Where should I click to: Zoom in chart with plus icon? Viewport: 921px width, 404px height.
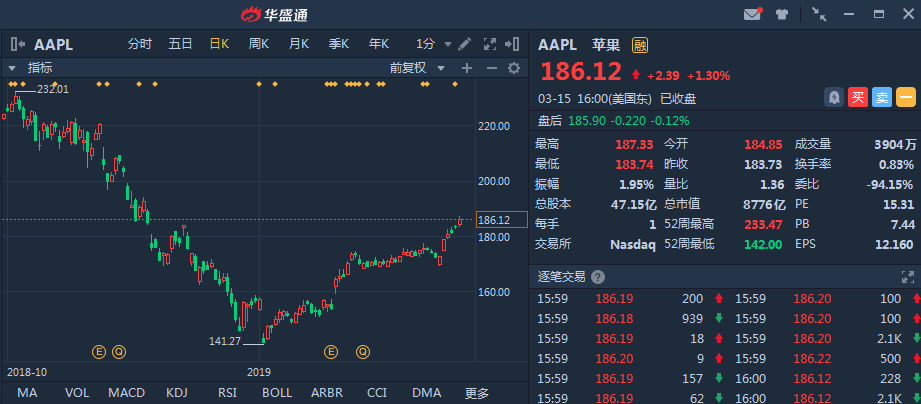(x=466, y=68)
